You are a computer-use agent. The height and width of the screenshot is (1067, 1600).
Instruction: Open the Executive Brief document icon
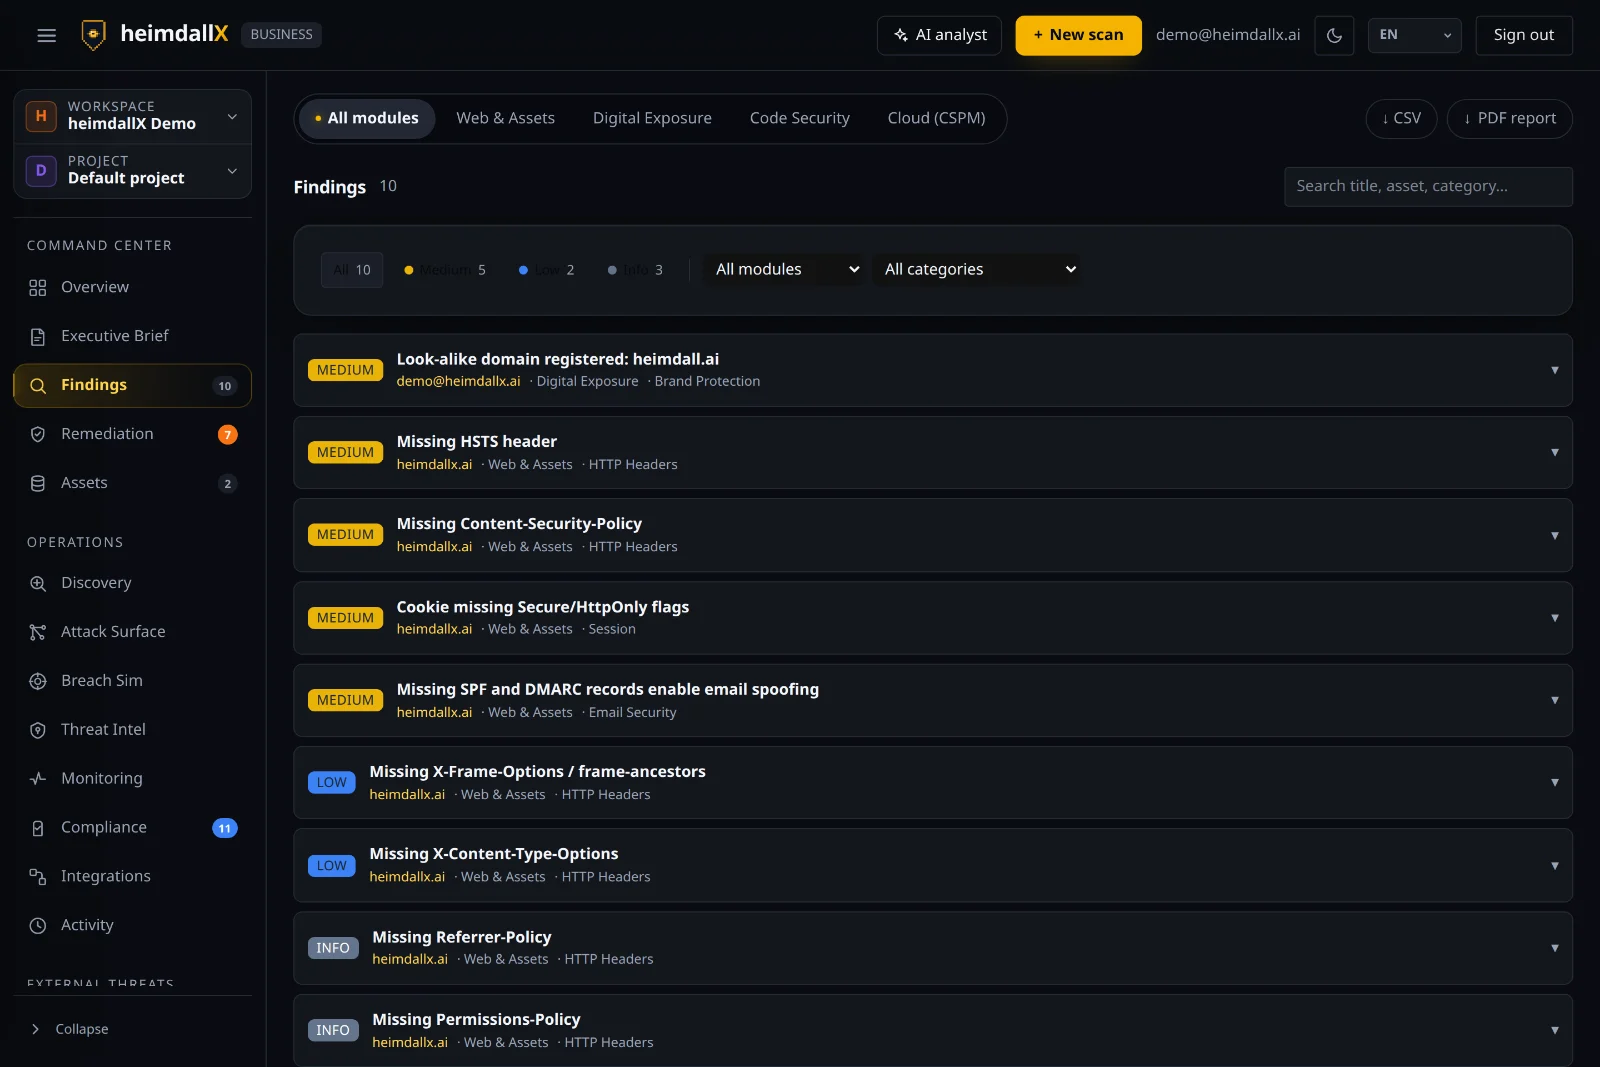pos(38,337)
